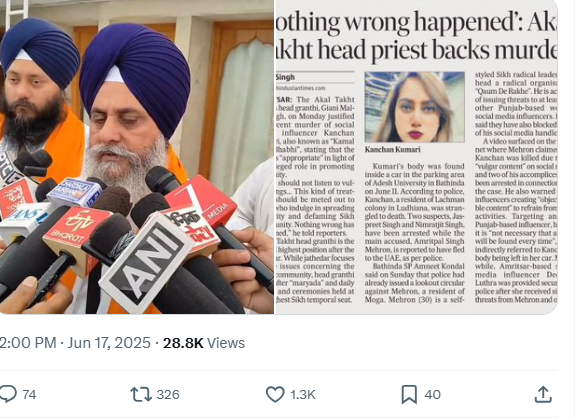The height and width of the screenshot is (418, 577).
Task: Bookmark the tweet using bookmark icon
Action: coord(409,394)
